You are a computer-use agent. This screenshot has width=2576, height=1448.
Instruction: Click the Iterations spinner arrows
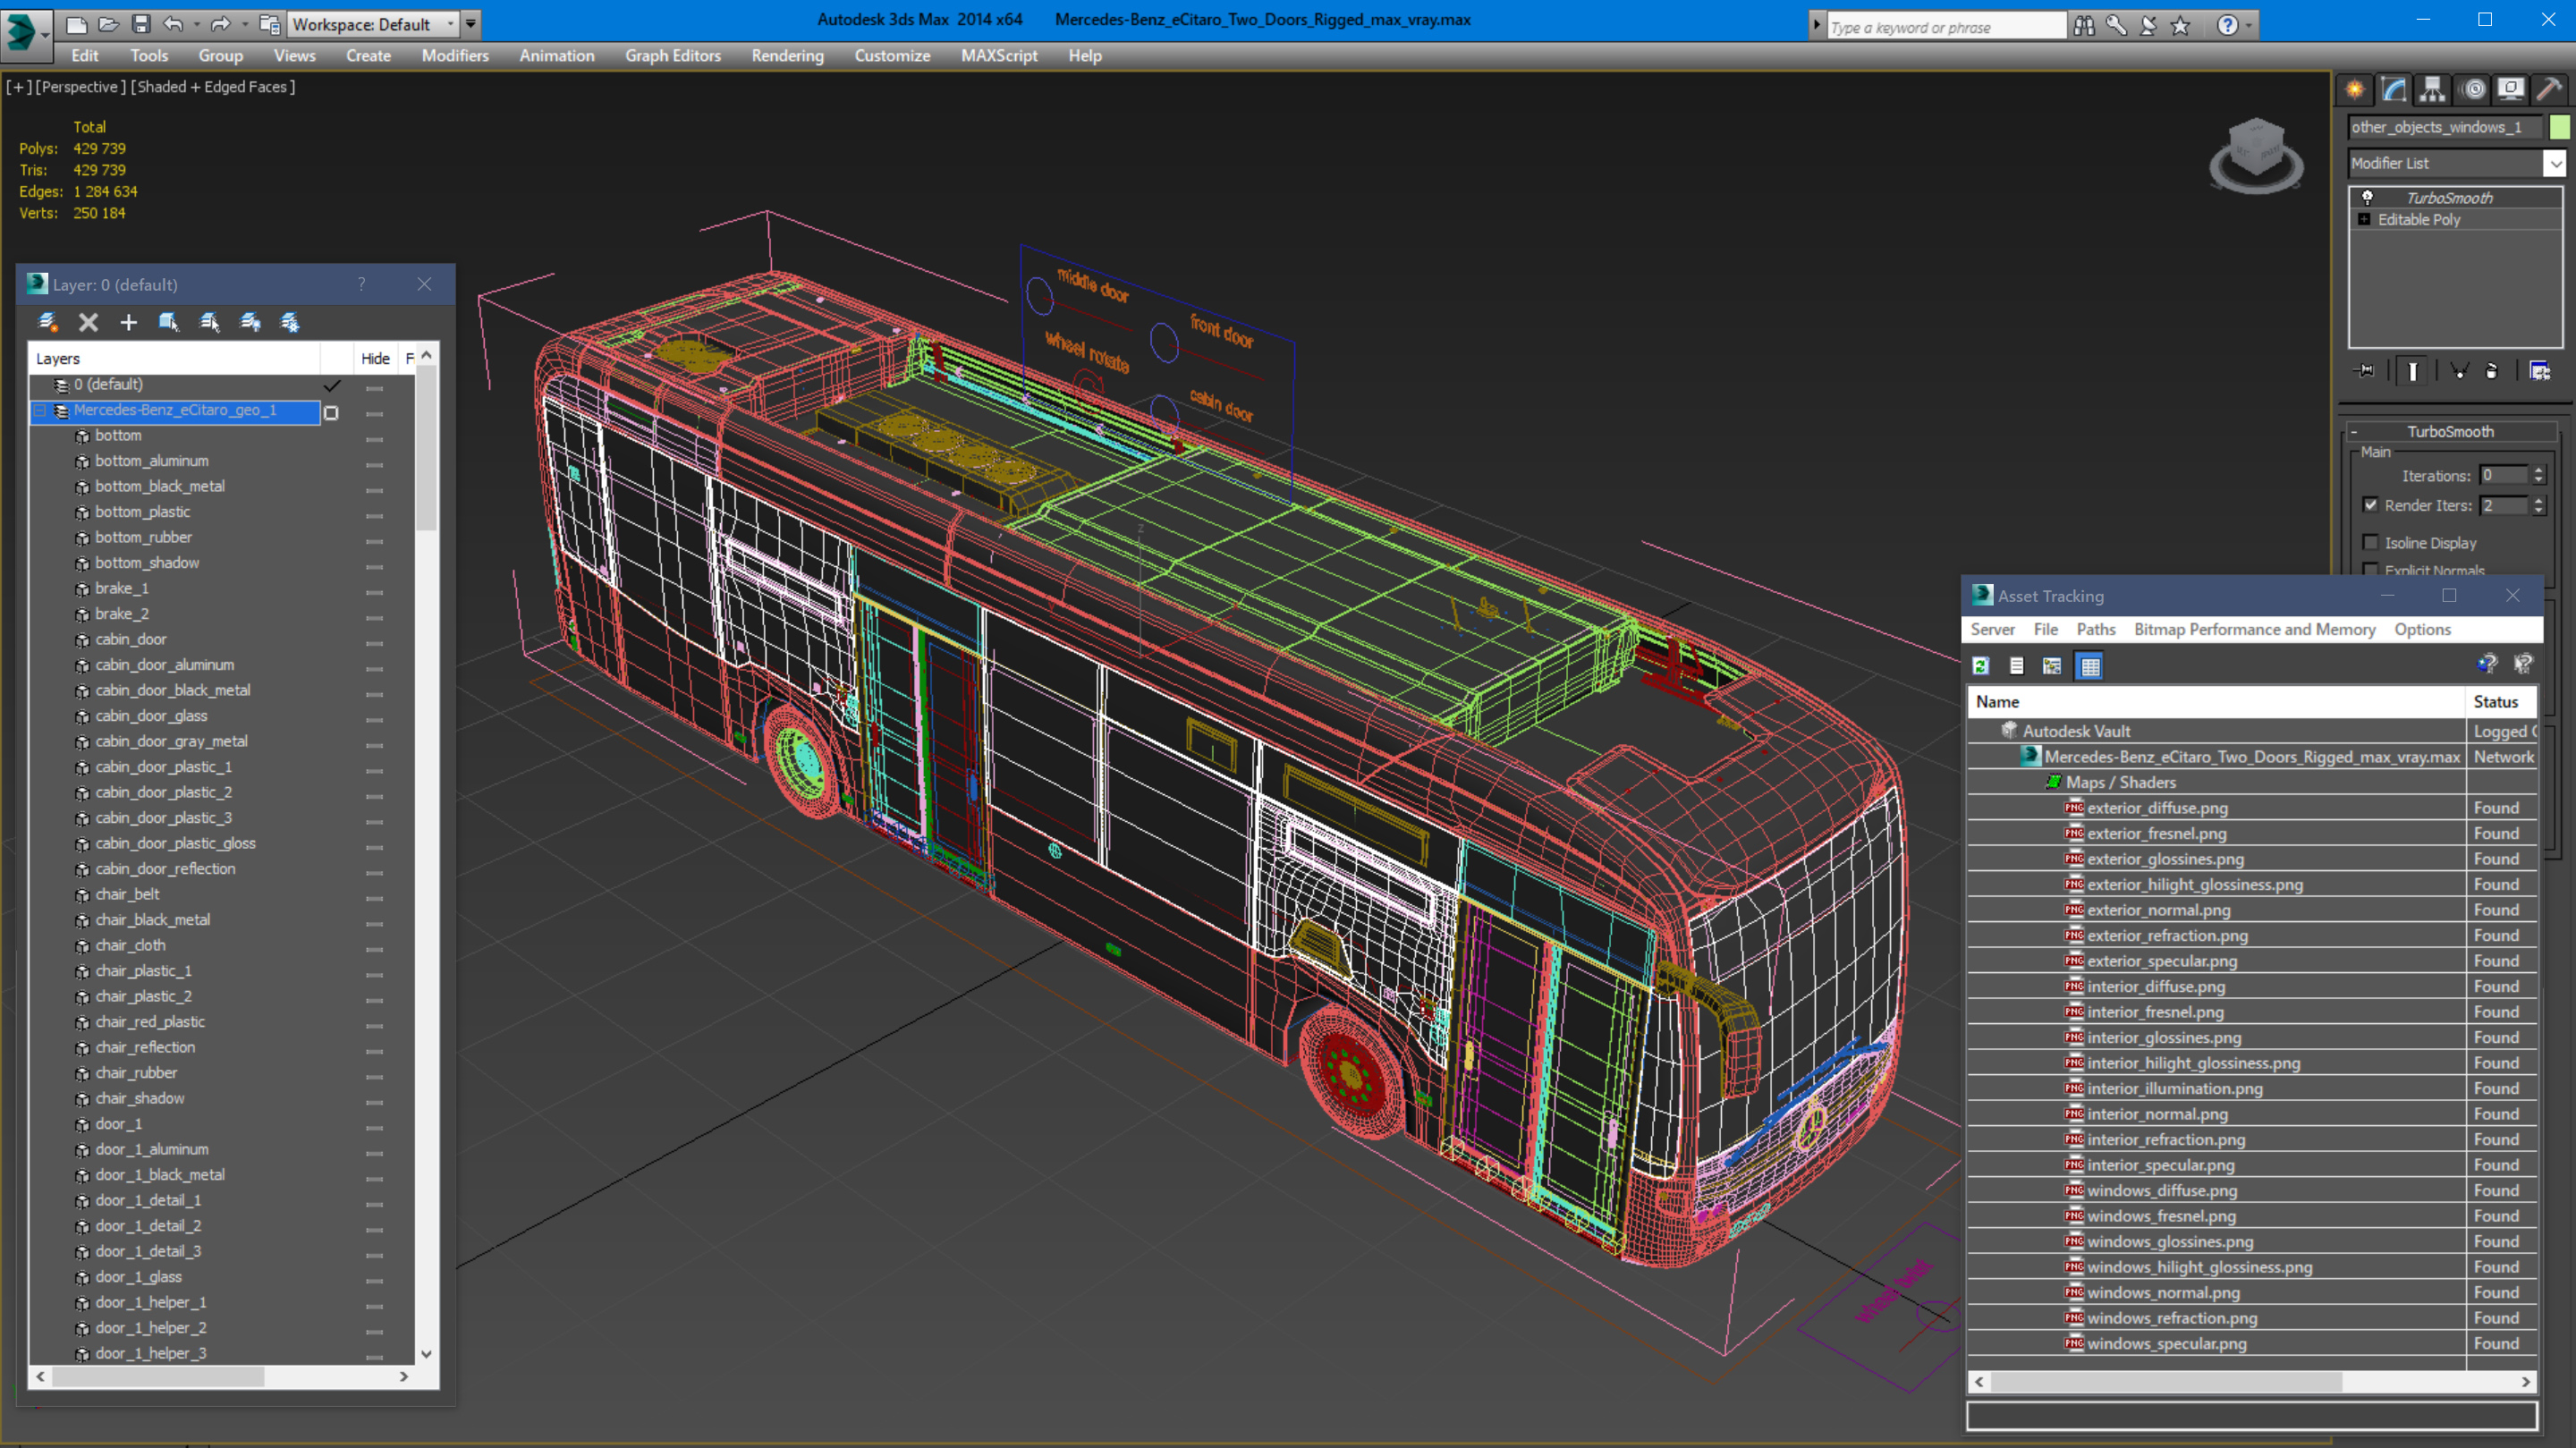2538,476
